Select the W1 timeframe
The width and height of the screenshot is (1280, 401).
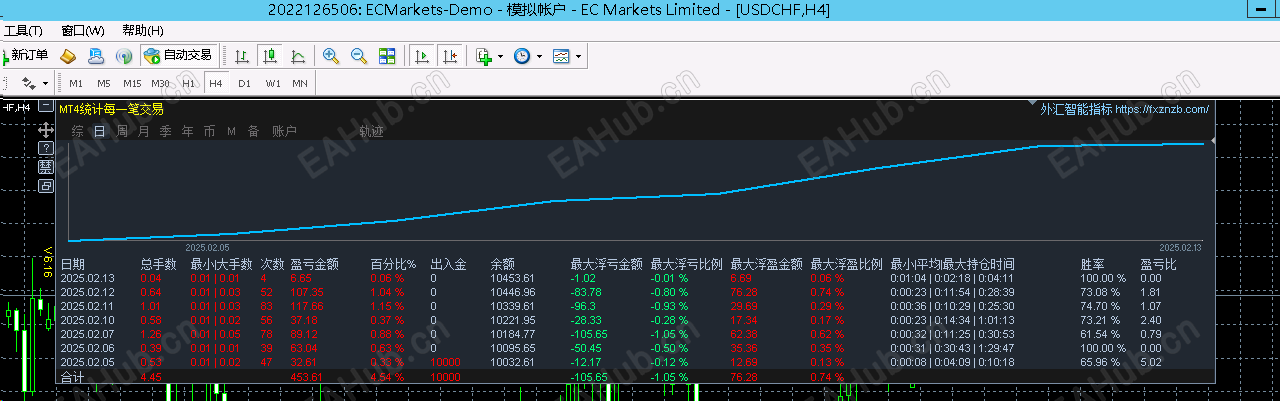click(x=273, y=83)
